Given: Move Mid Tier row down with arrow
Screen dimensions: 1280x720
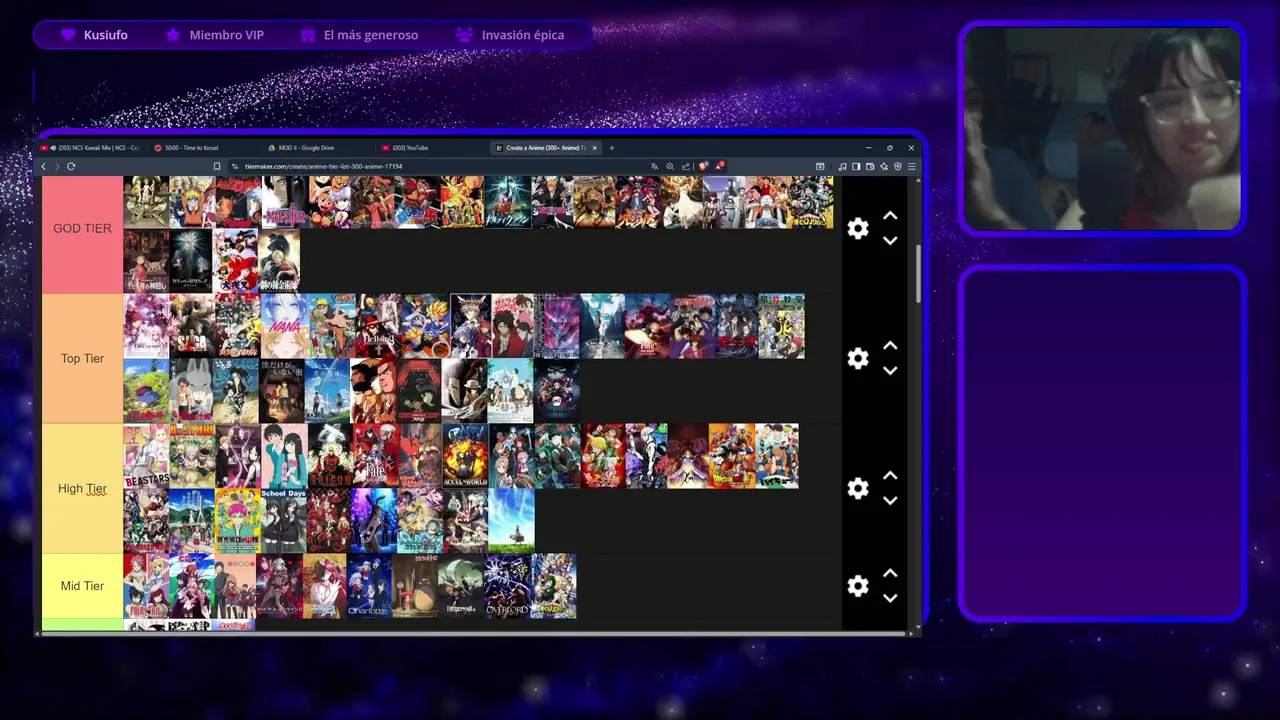Looking at the screenshot, I should coord(890,599).
